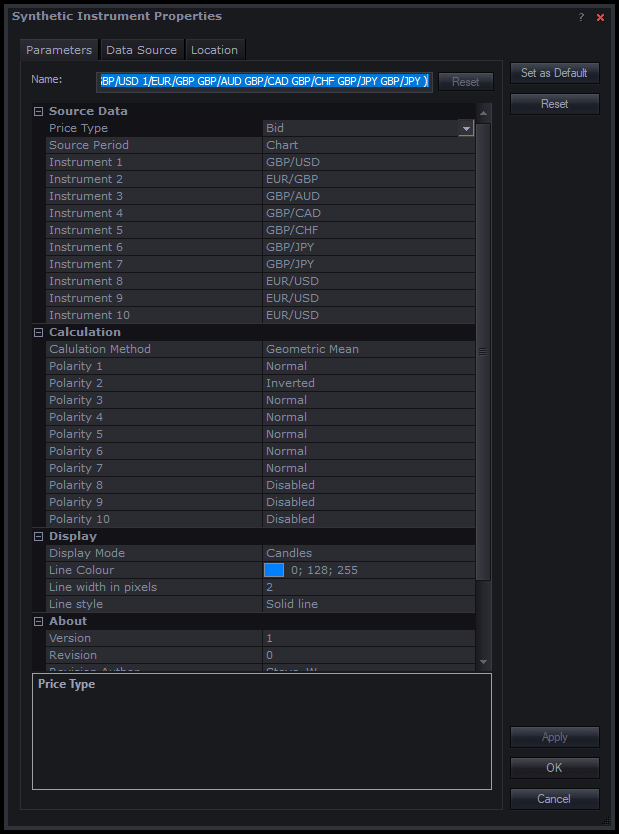Select Instrument 2 value EUR/GBP
The image size is (619, 834).
(x=369, y=179)
